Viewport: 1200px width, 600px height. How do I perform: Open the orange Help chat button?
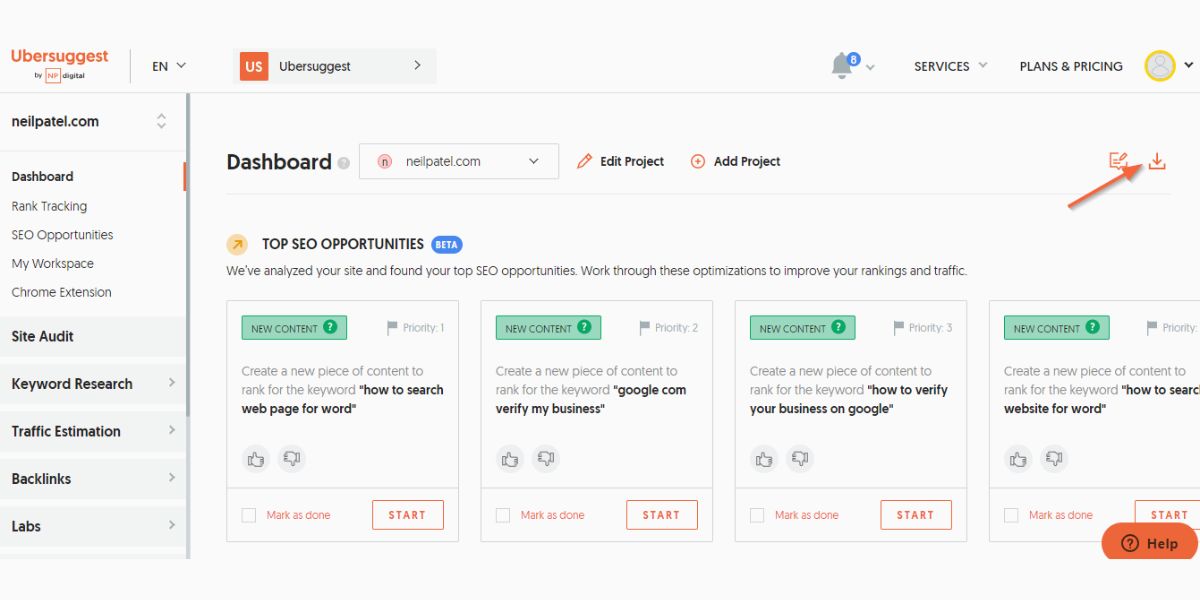[x=1150, y=543]
